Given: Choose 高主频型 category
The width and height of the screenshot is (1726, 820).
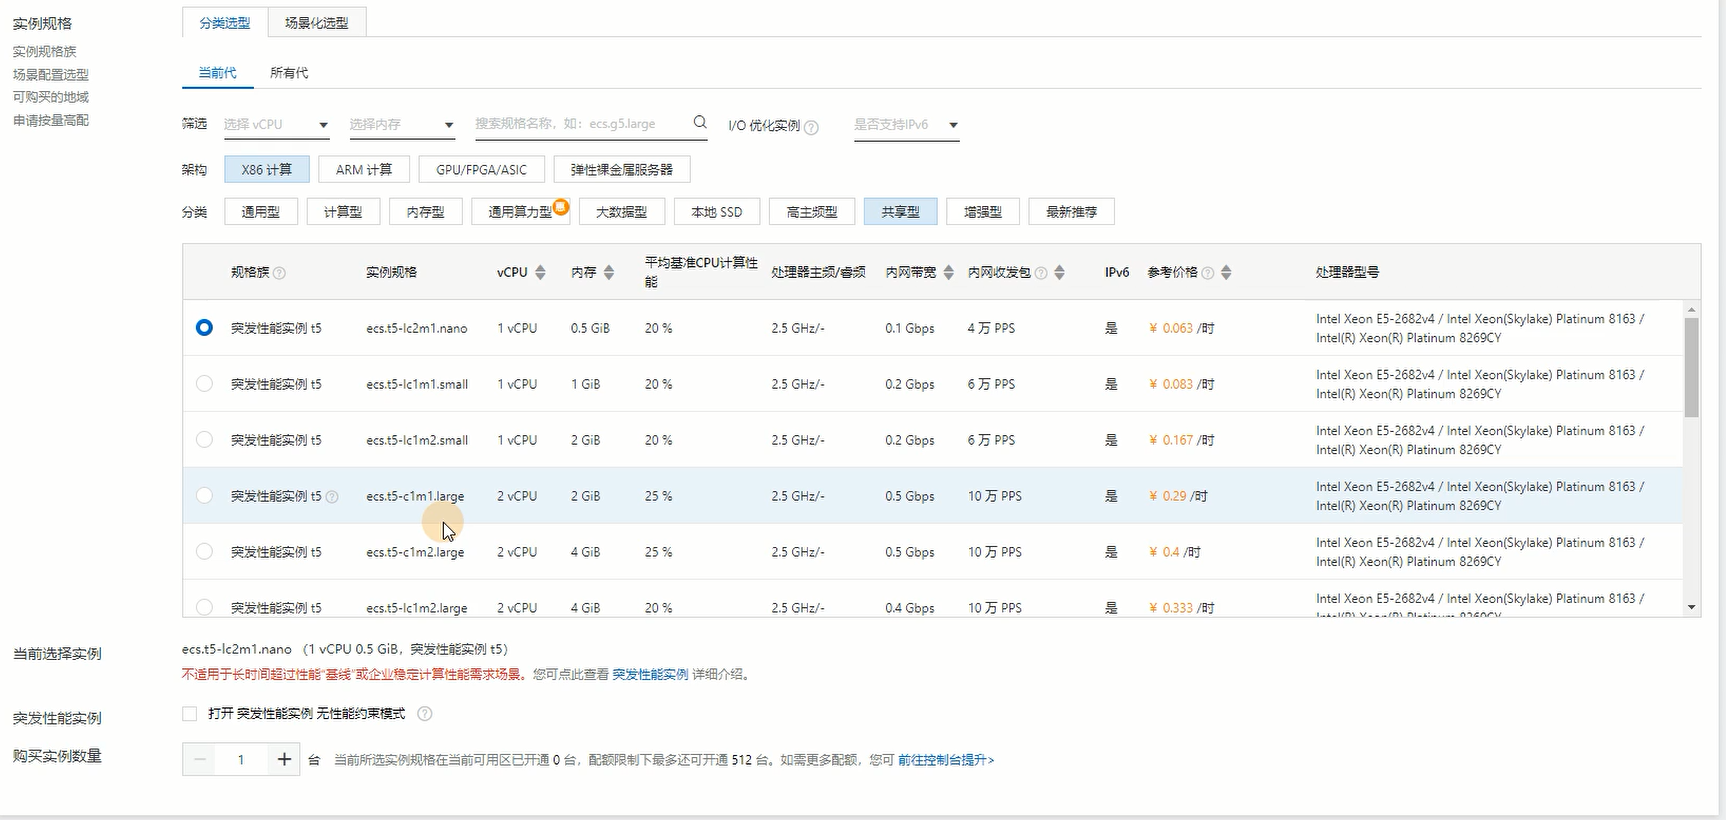Looking at the screenshot, I should tap(812, 212).
